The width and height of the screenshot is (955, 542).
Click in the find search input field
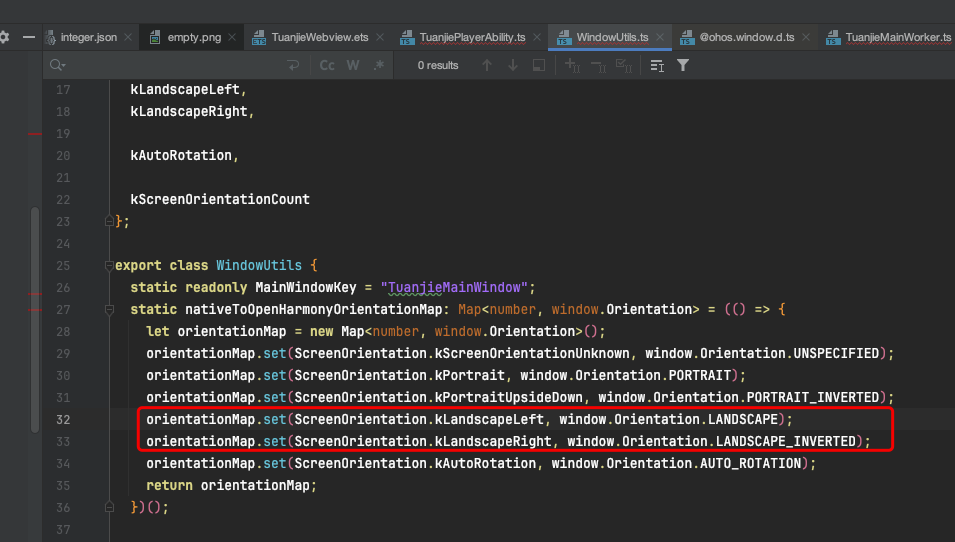[x=170, y=65]
